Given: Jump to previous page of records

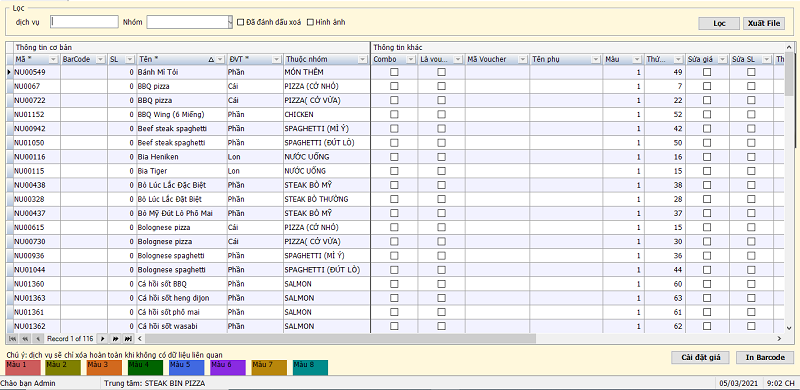Looking at the screenshot, I should tap(26, 338).
